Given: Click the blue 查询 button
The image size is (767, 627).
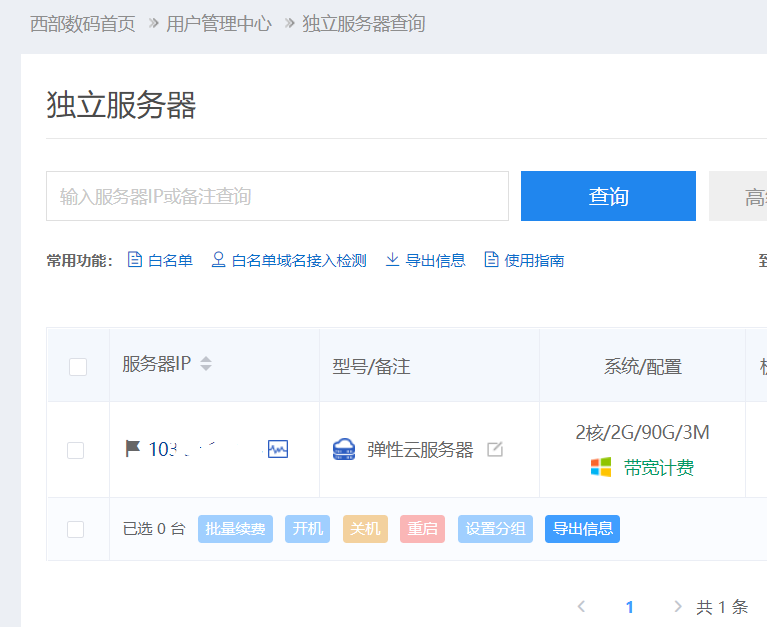Looking at the screenshot, I should click(608, 196).
